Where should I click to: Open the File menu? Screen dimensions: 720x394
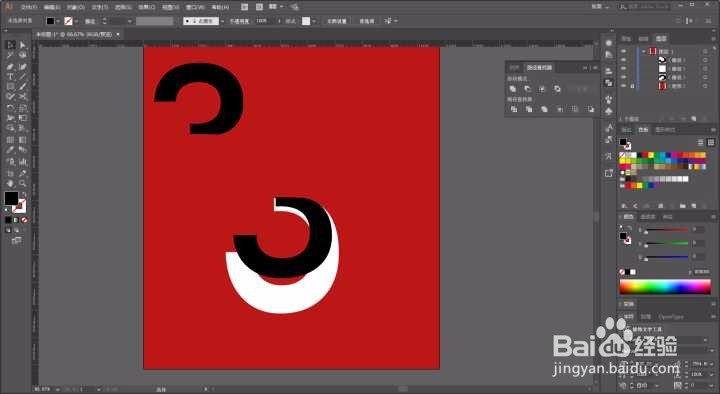click(x=28, y=7)
